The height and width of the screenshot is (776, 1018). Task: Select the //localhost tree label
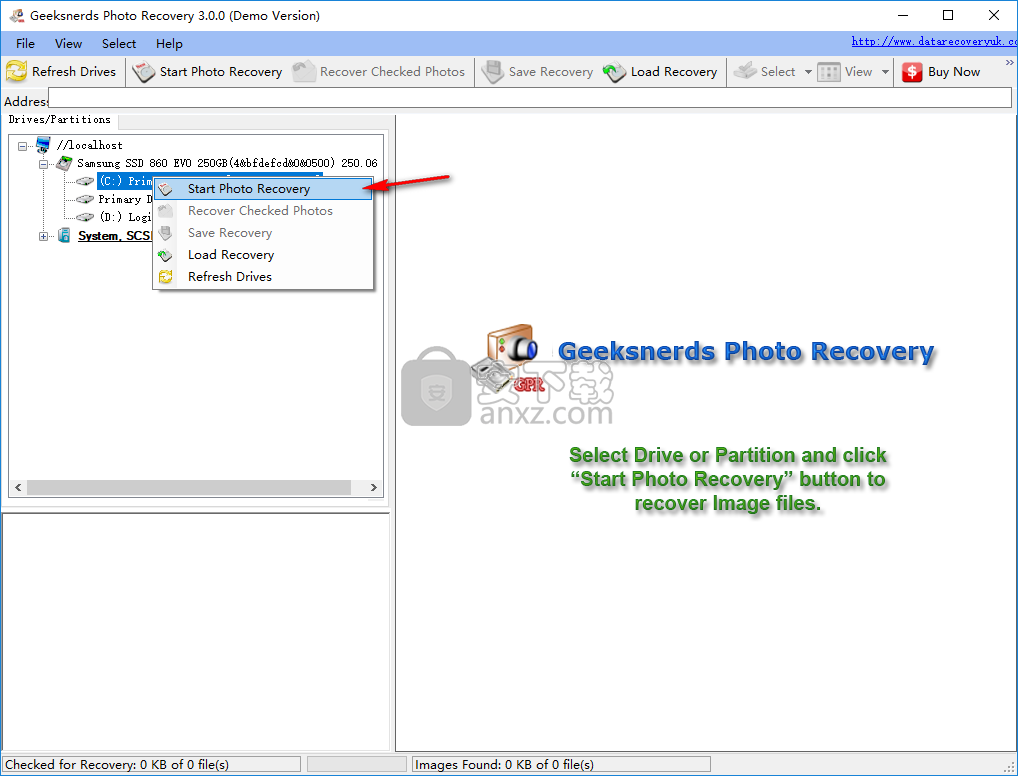(x=90, y=145)
